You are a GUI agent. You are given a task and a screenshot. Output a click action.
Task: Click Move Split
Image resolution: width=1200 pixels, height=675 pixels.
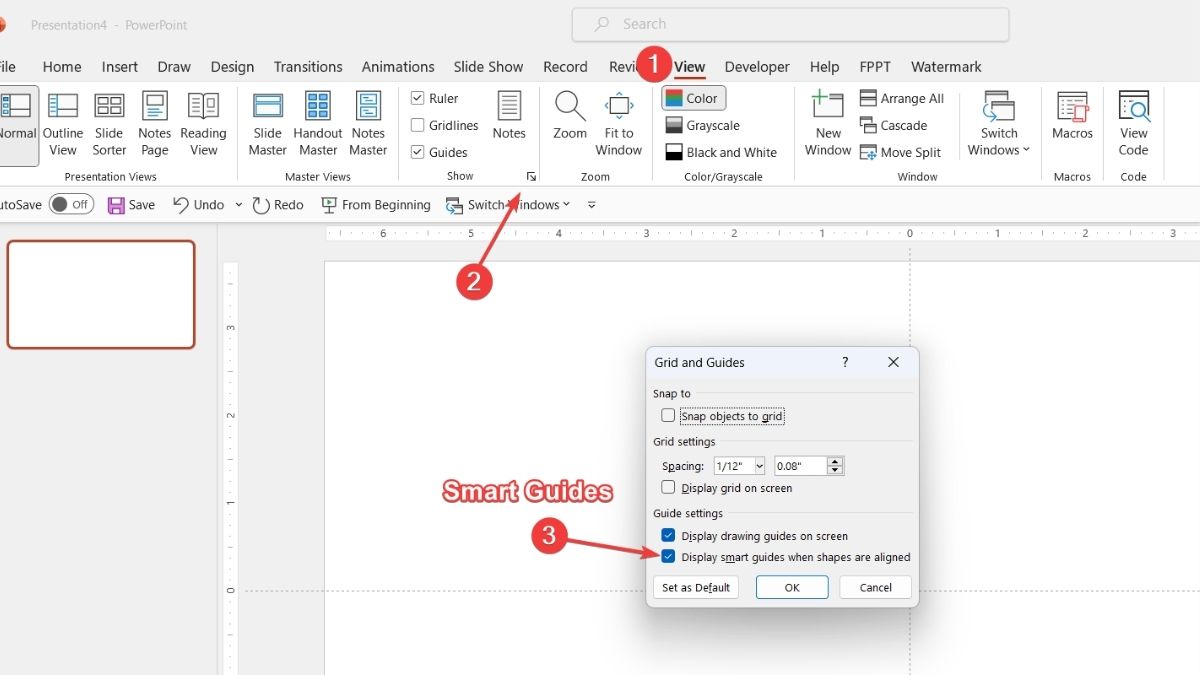click(x=901, y=152)
